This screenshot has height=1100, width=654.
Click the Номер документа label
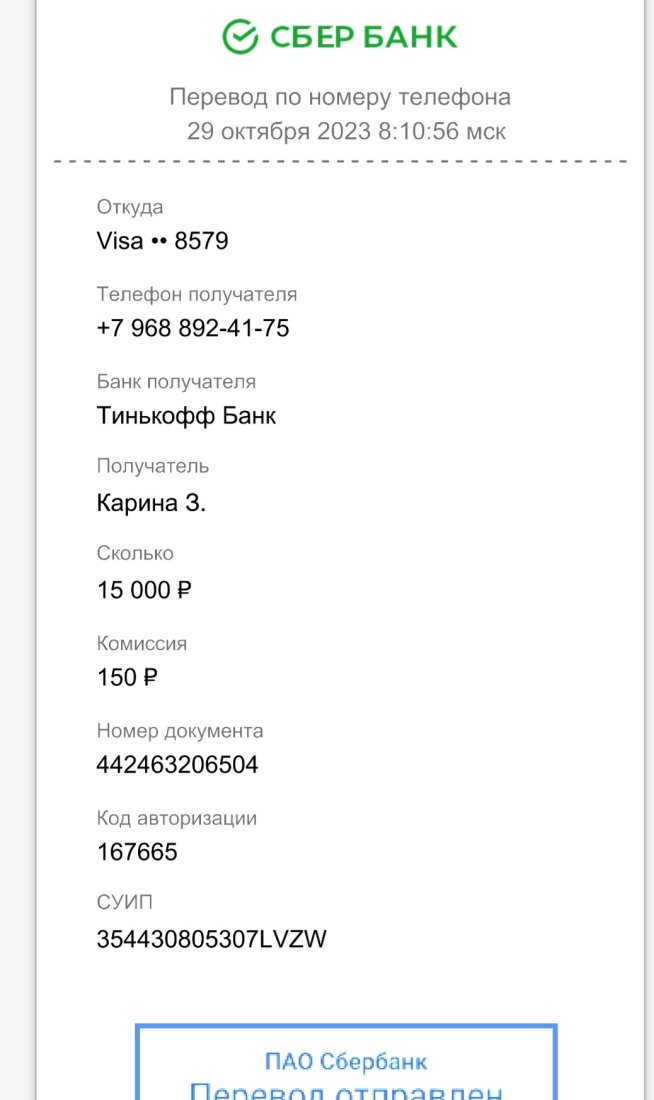(x=180, y=731)
